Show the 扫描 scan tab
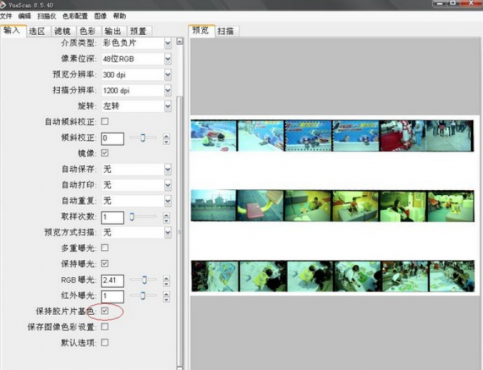Image resolution: width=483 pixels, height=370 pixels. 226,31
